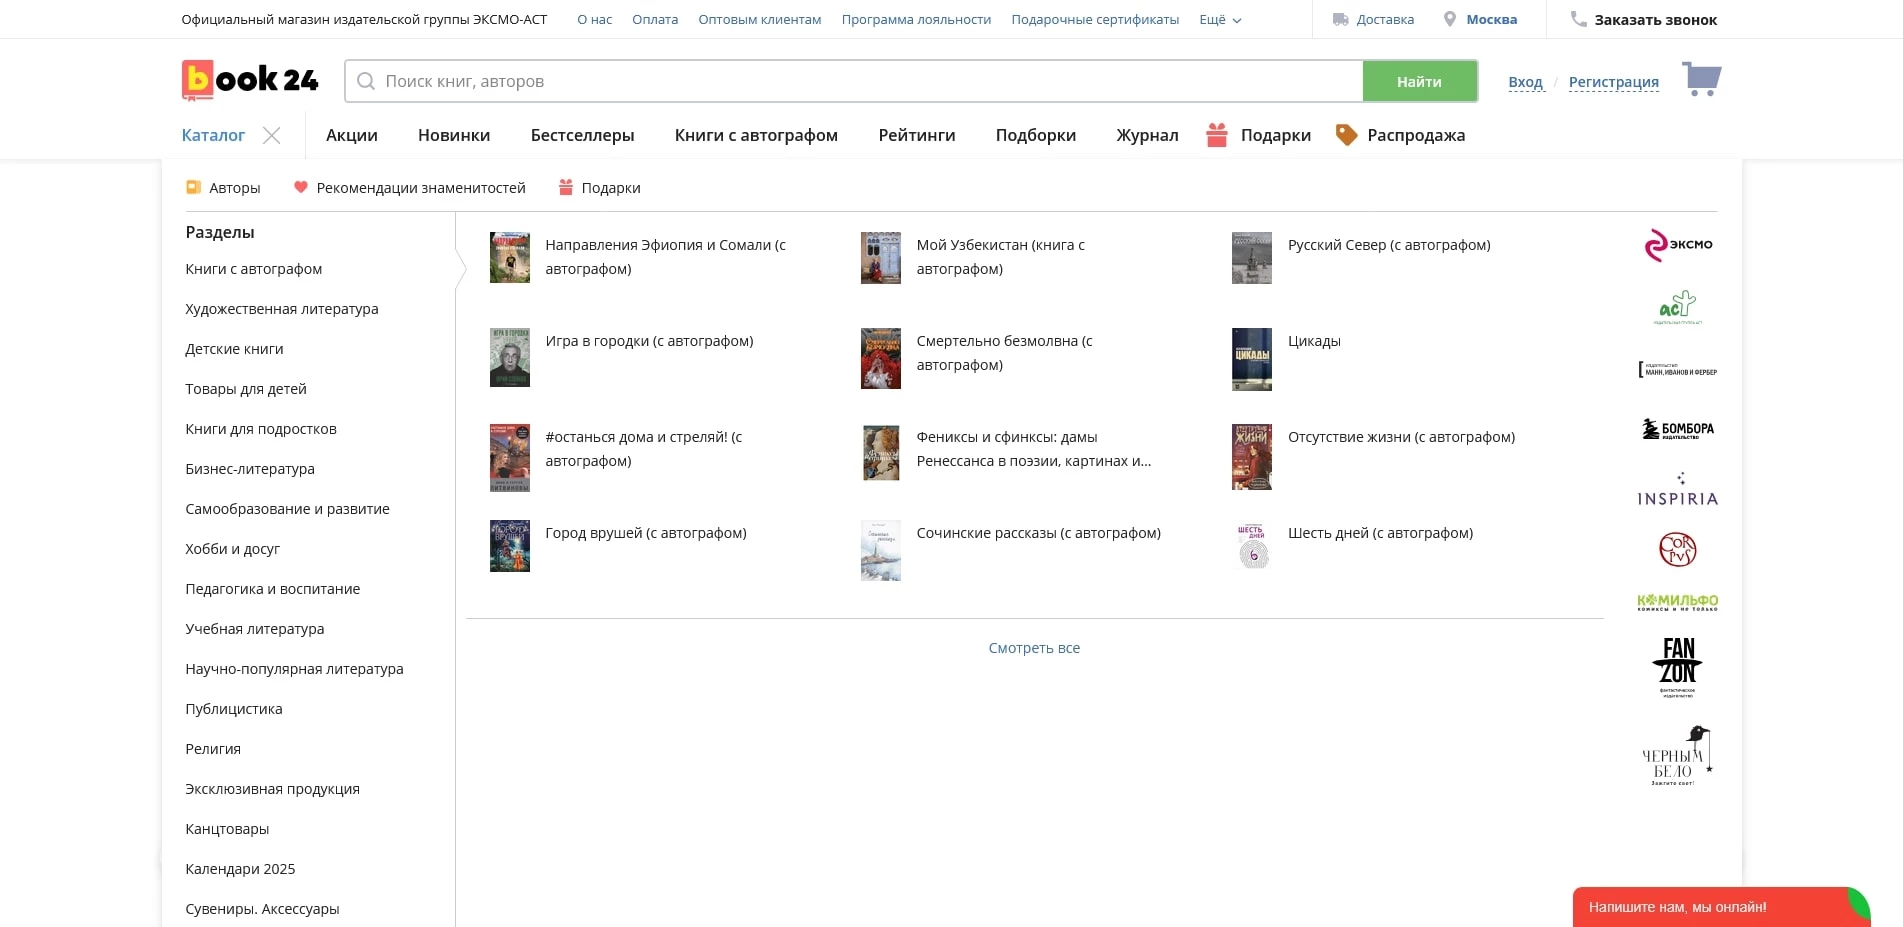
Task: Focus the book search input field
Action: (860, 81)
